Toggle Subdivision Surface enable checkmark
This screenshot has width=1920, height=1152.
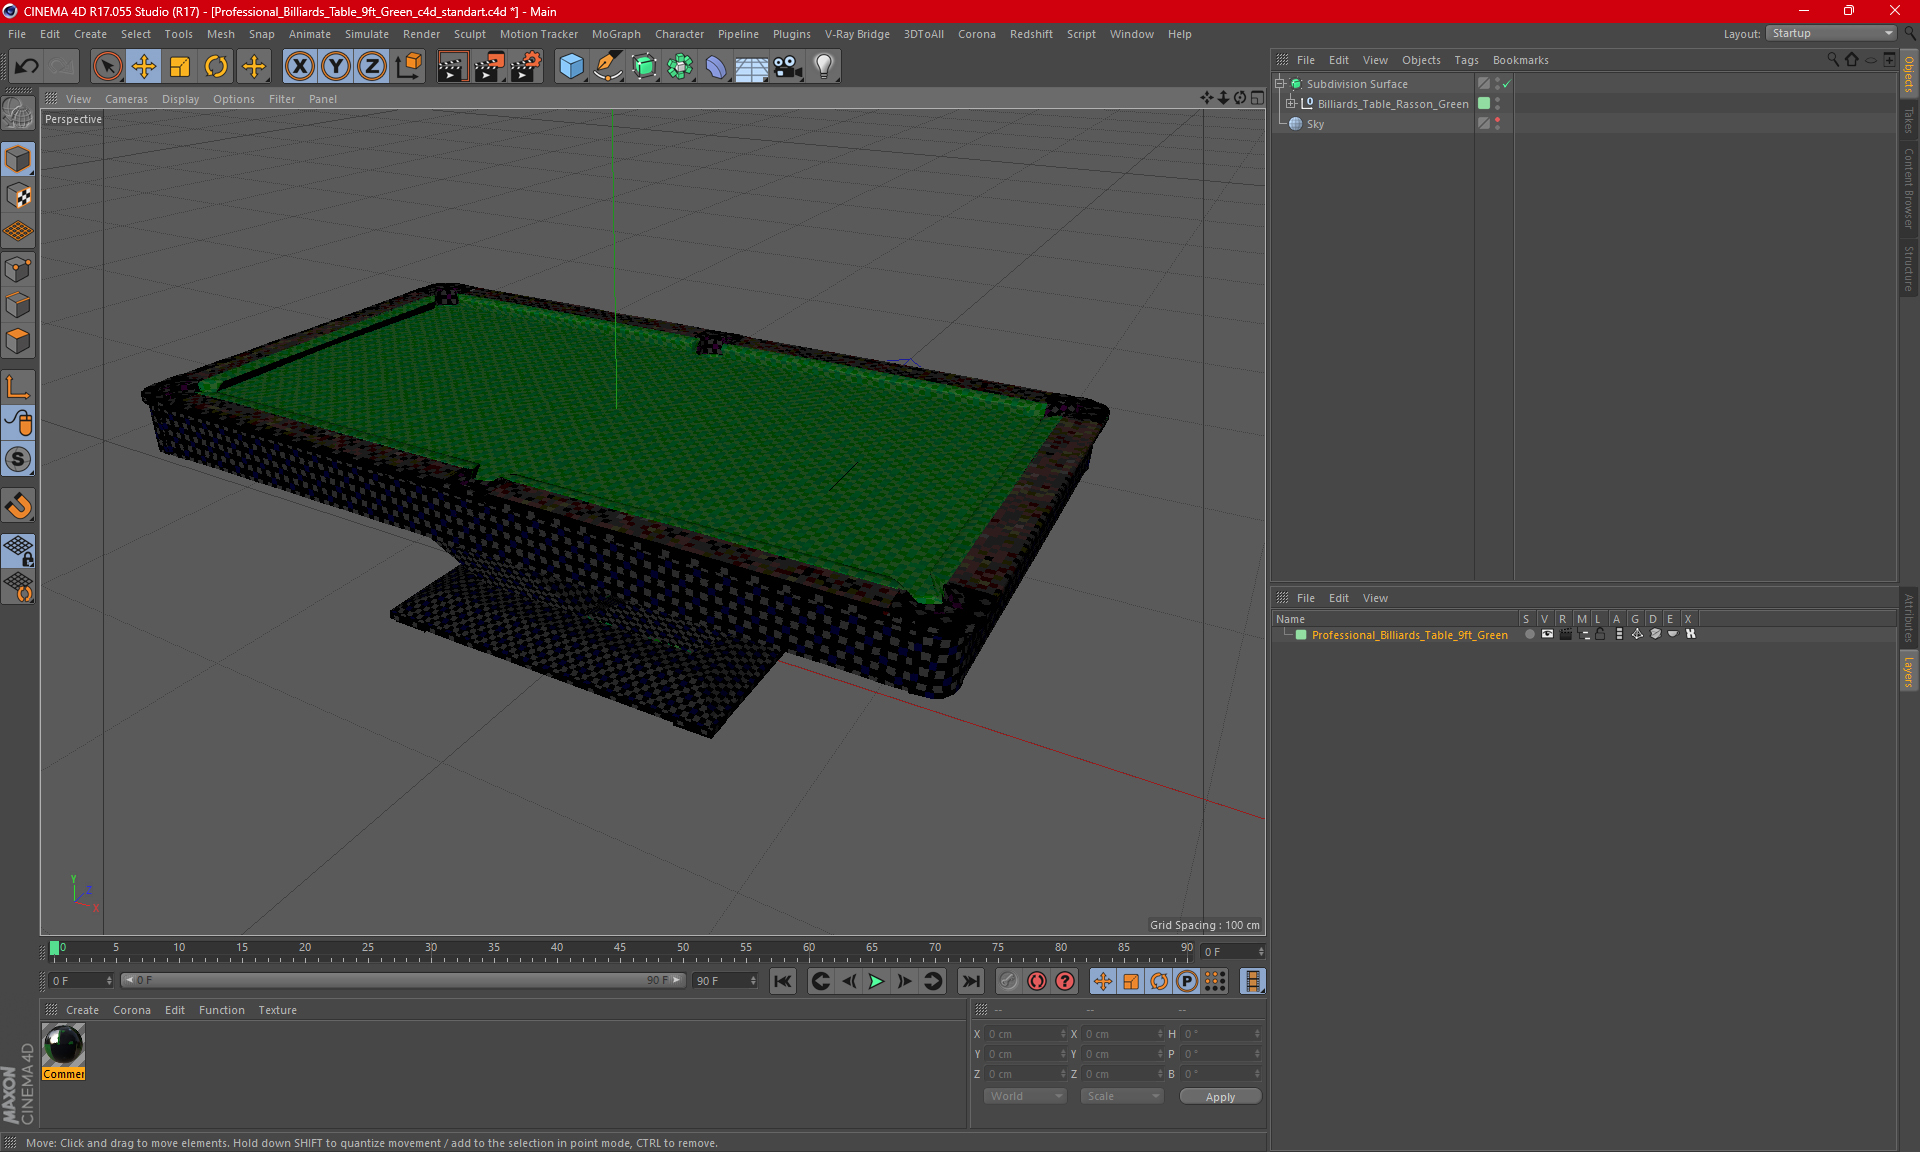click(1507, 84)
